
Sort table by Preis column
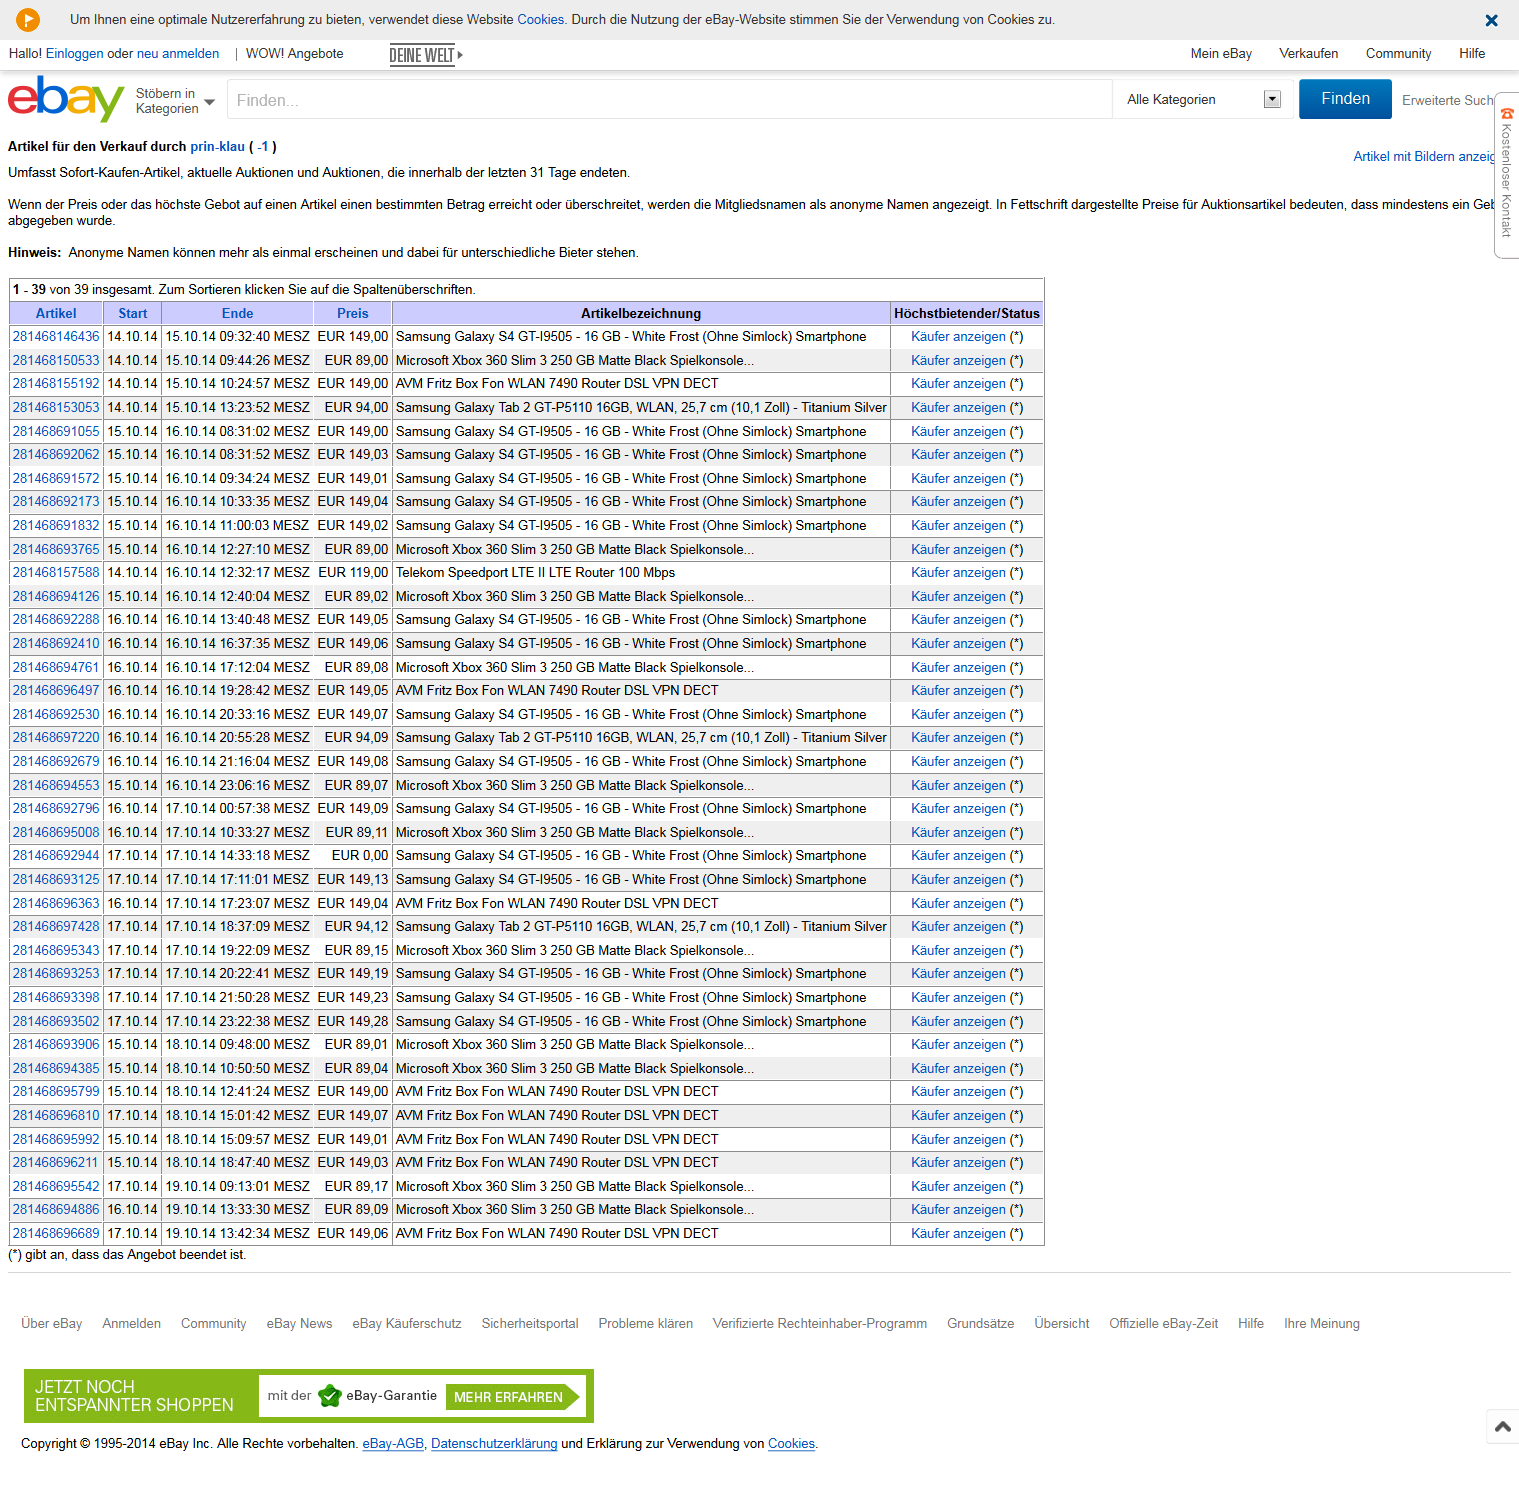coord(353,313)
